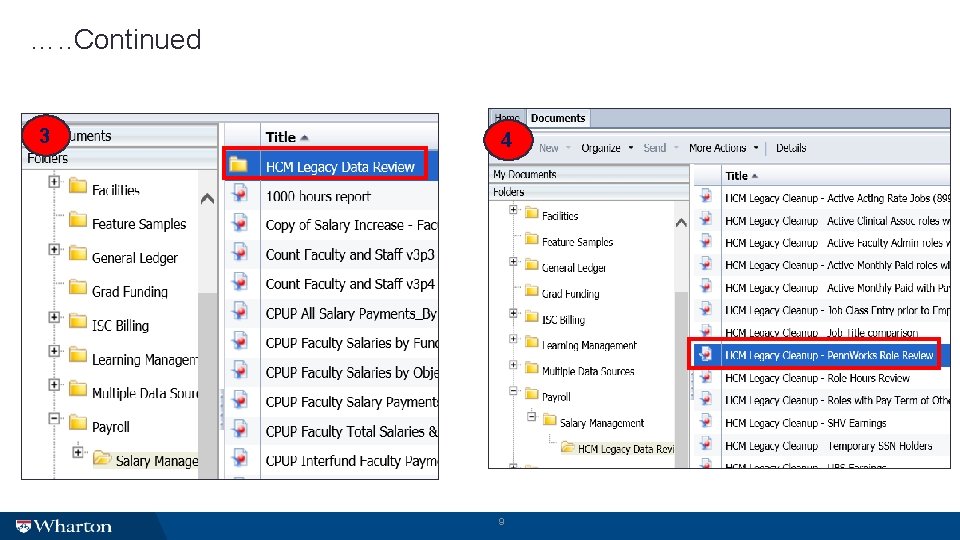
Task: Switch to the Documents tab
Action: point(558,118)
